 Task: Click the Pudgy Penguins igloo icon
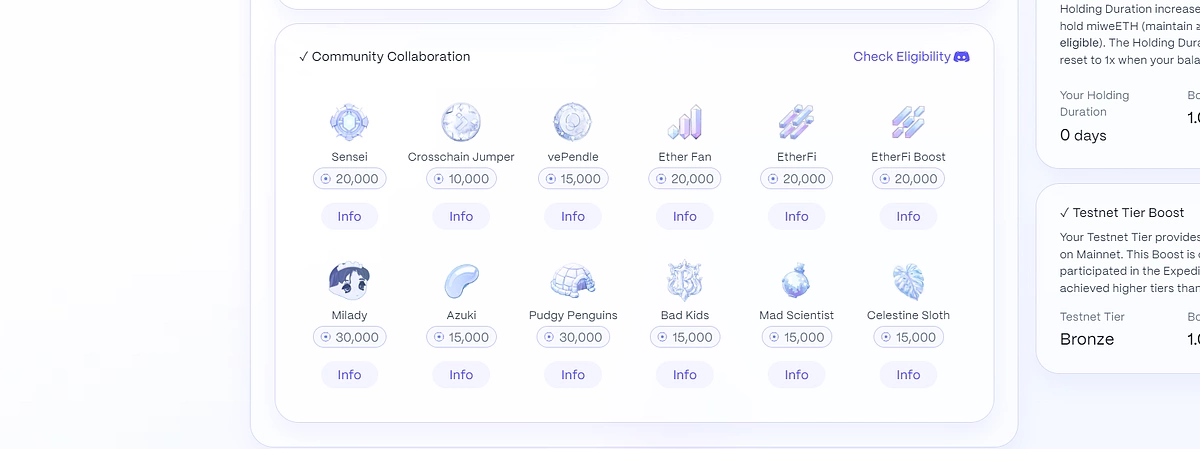pyautogui.click(x=573, y=281)
